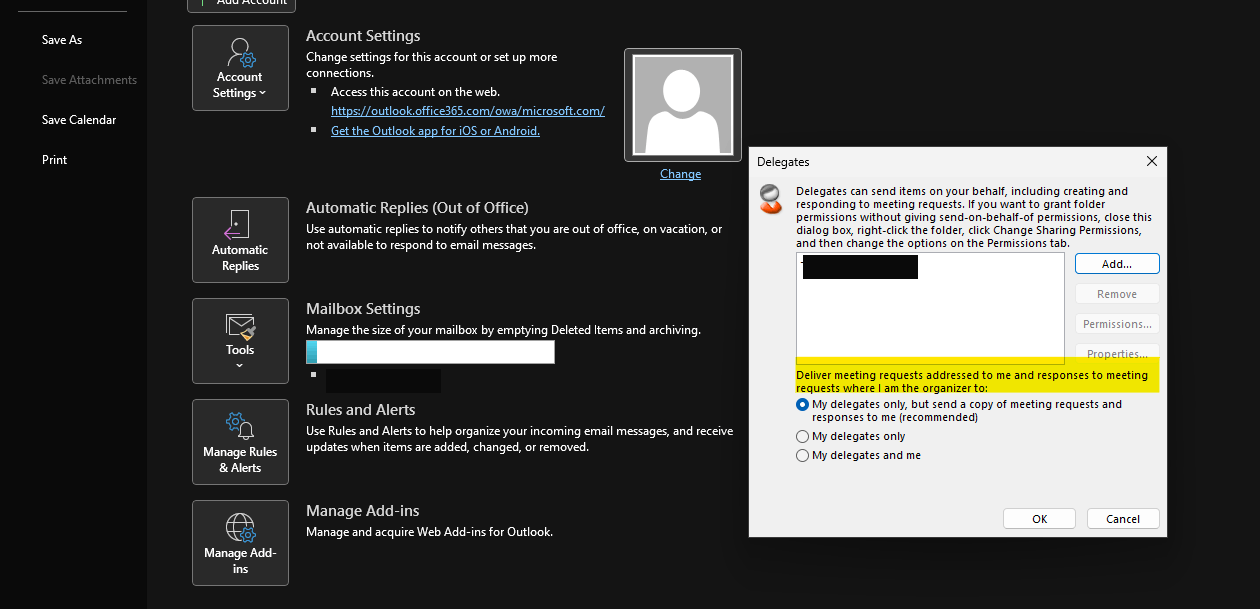Click the delegates key icon in the dialog
This screenshot has height=609, width=1260.
(770, 199)
